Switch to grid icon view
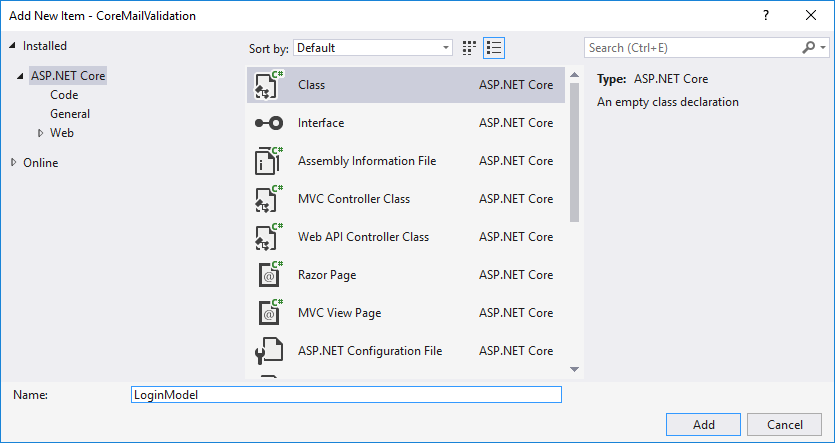 pyautogui.click(x=470, y=48)
